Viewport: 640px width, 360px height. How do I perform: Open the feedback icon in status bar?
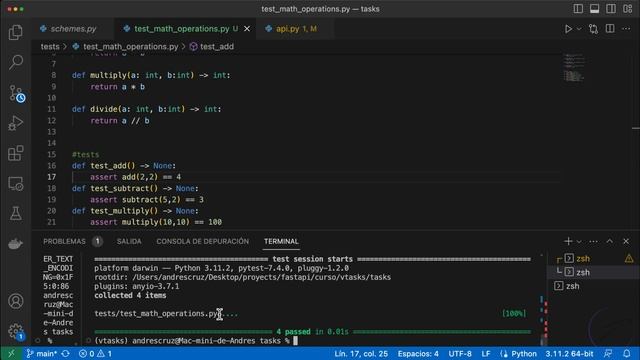[608, 353]
